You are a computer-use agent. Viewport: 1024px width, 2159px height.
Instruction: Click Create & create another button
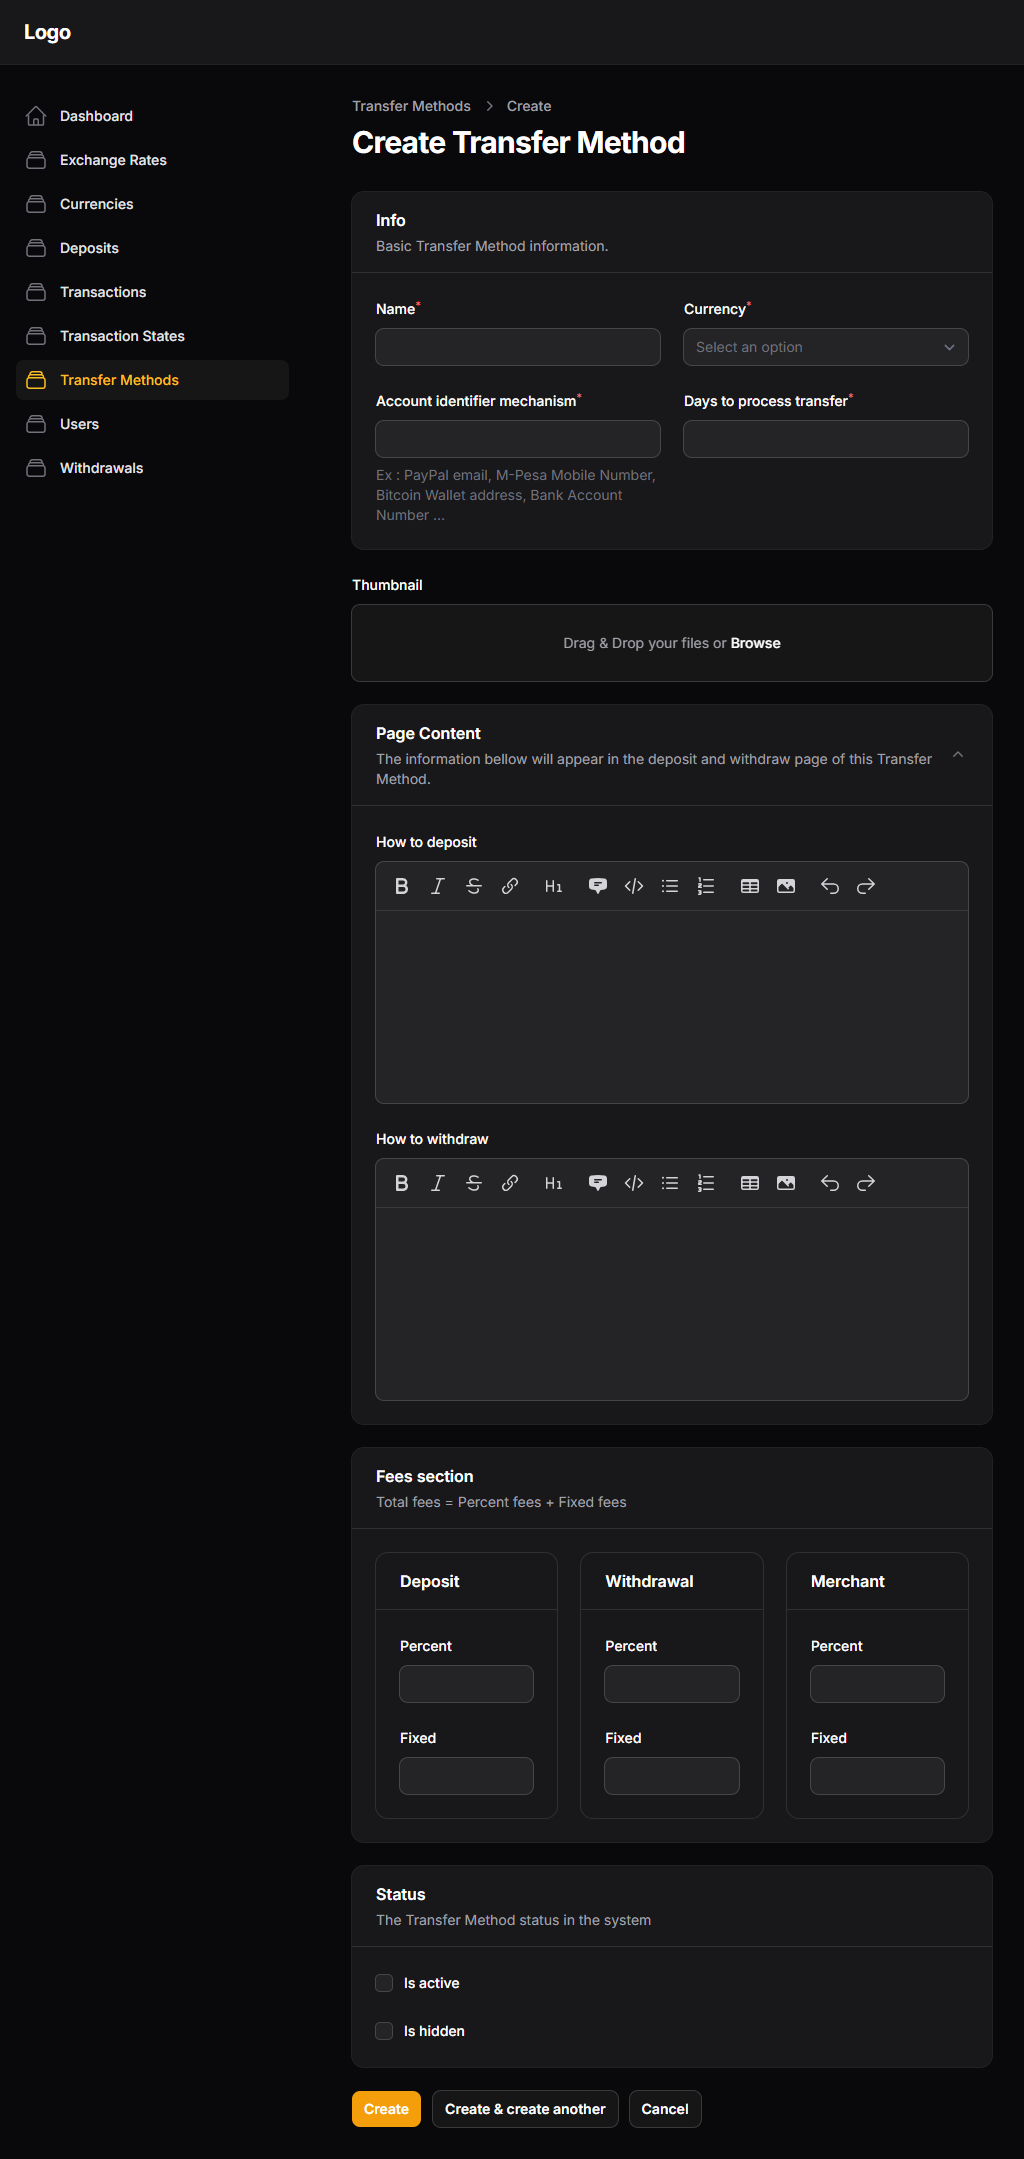tap(525, 2109)
